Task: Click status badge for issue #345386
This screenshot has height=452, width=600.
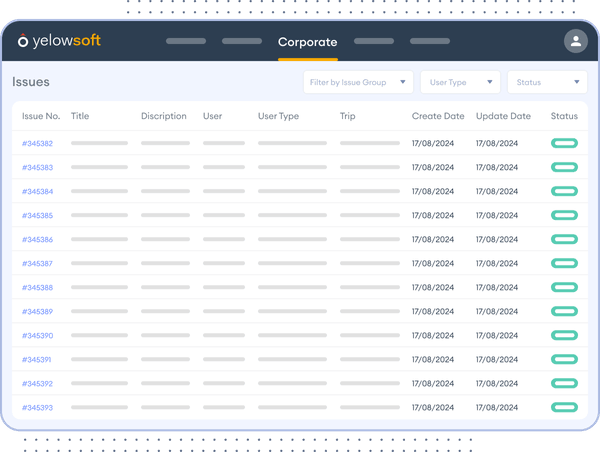Action: click(564, 240)
